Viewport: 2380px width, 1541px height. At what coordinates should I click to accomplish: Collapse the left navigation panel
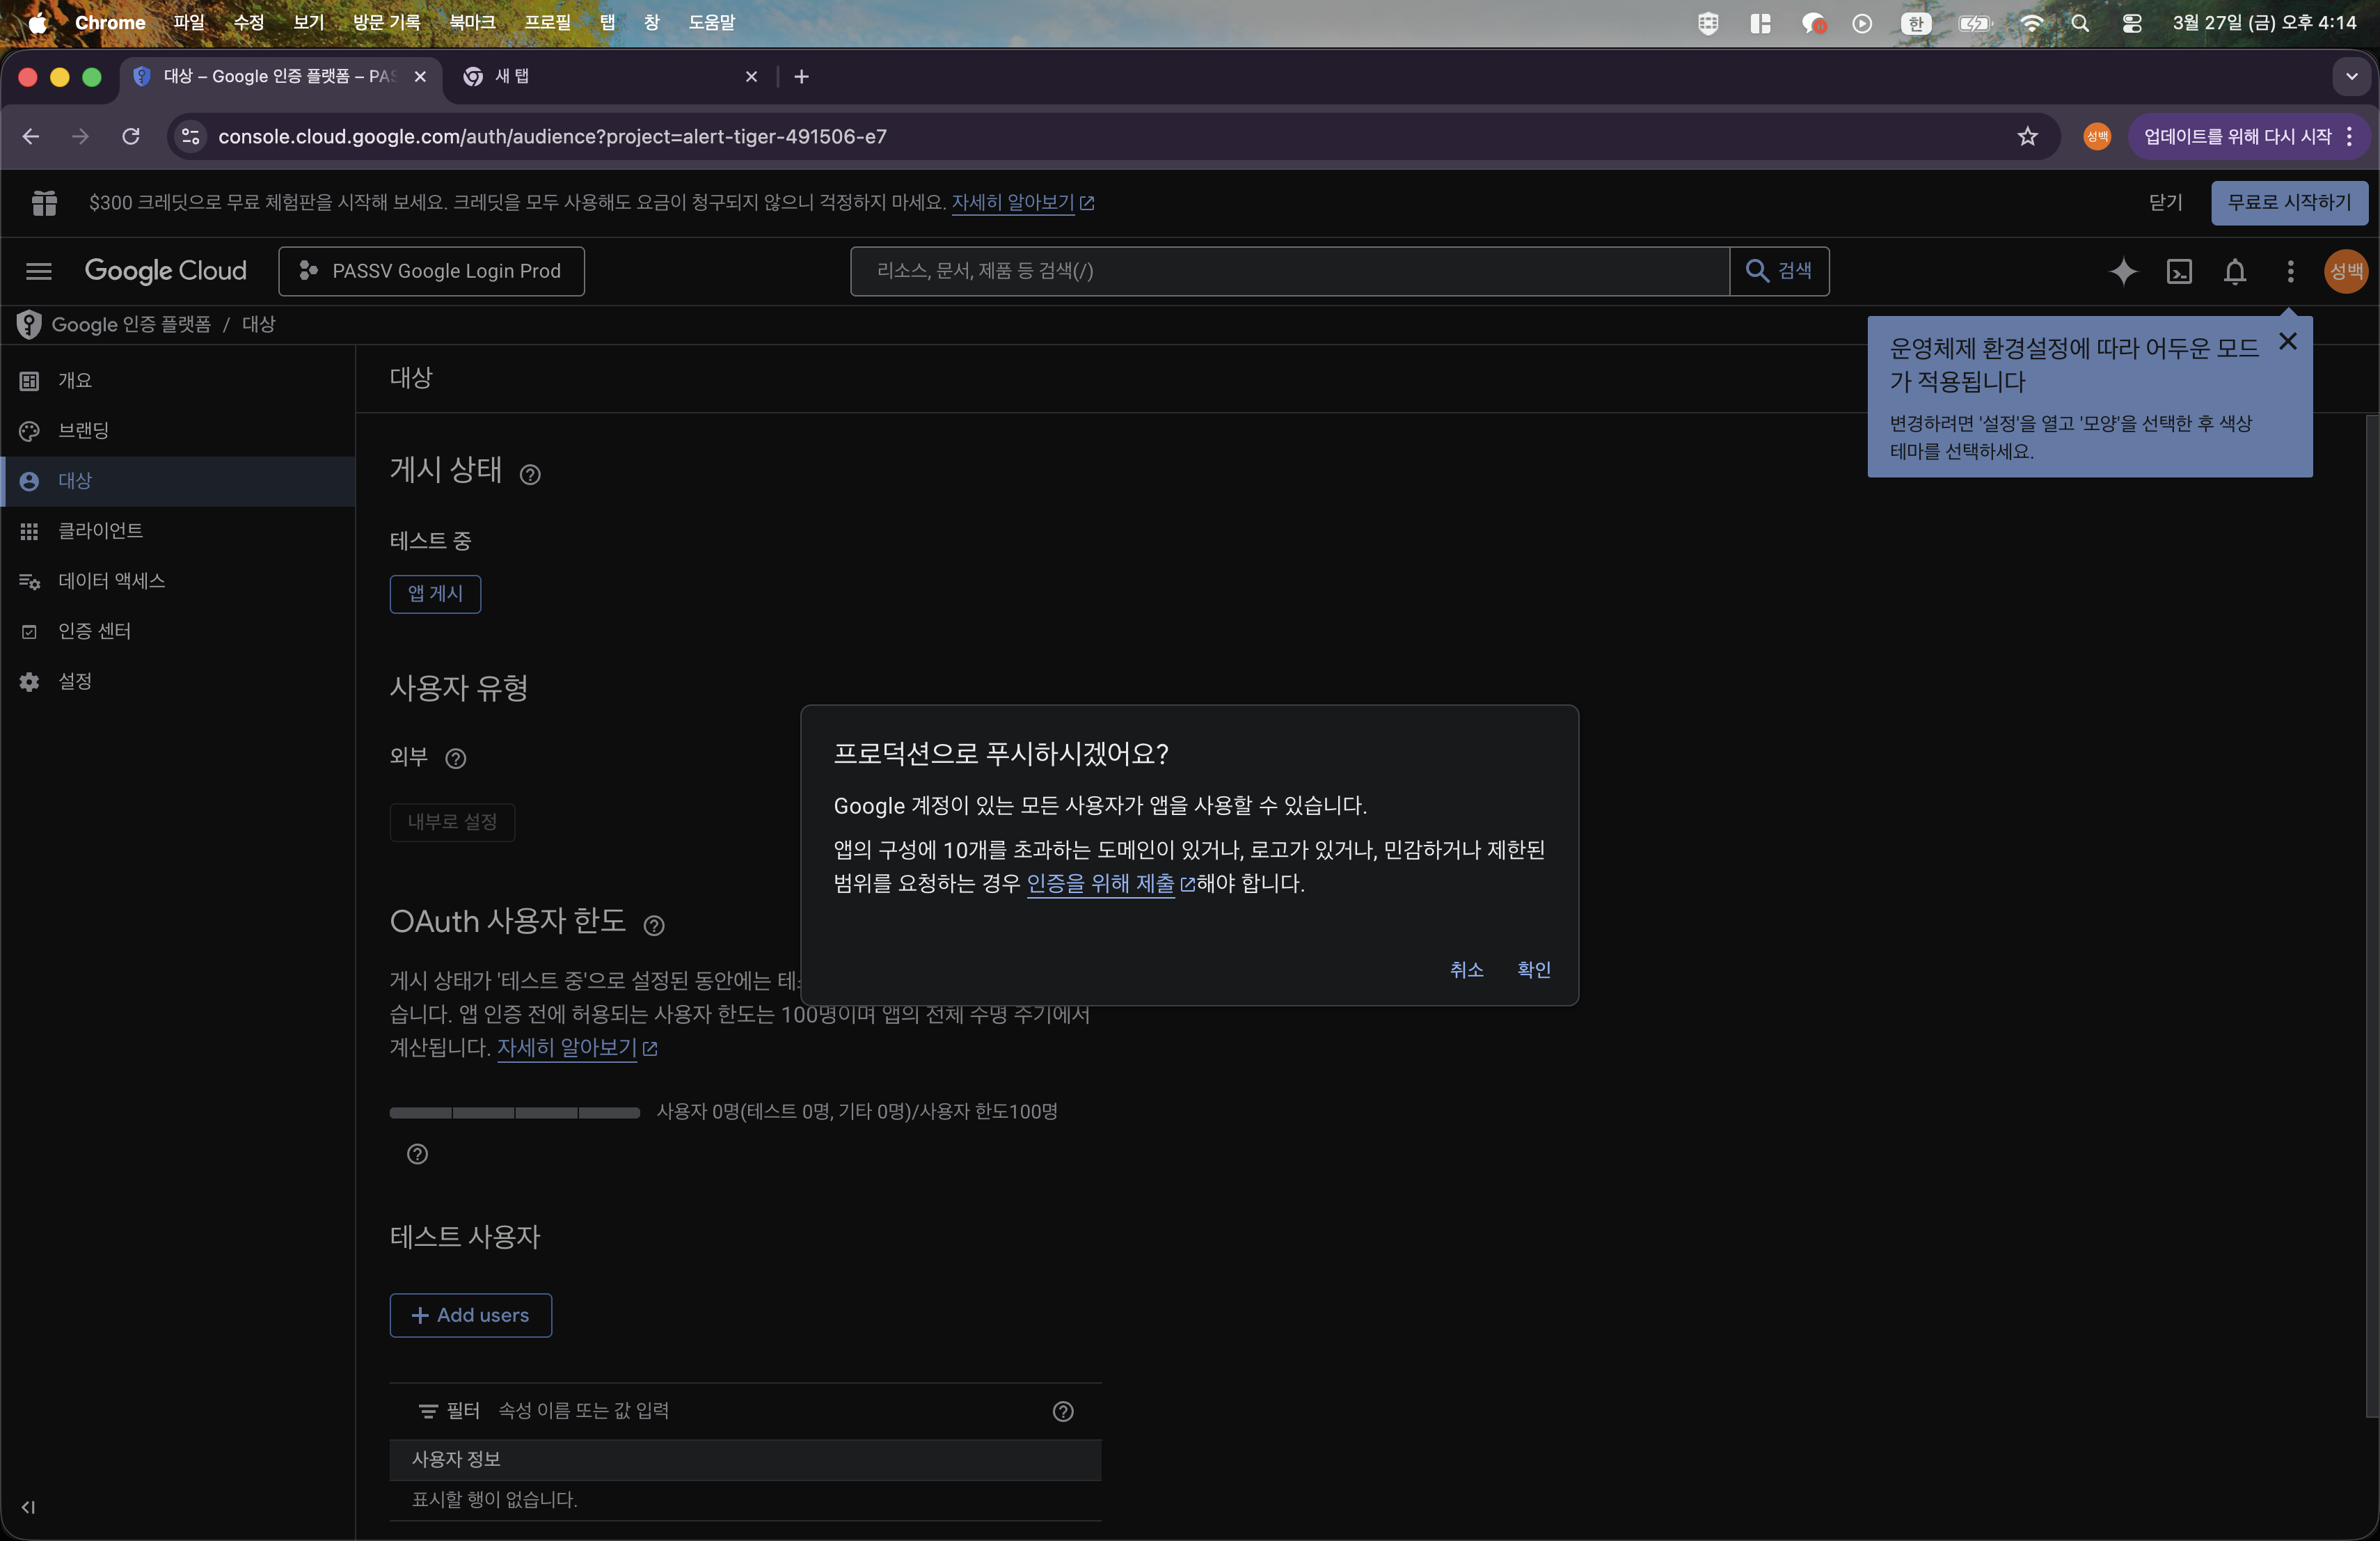click(27, 1508)
